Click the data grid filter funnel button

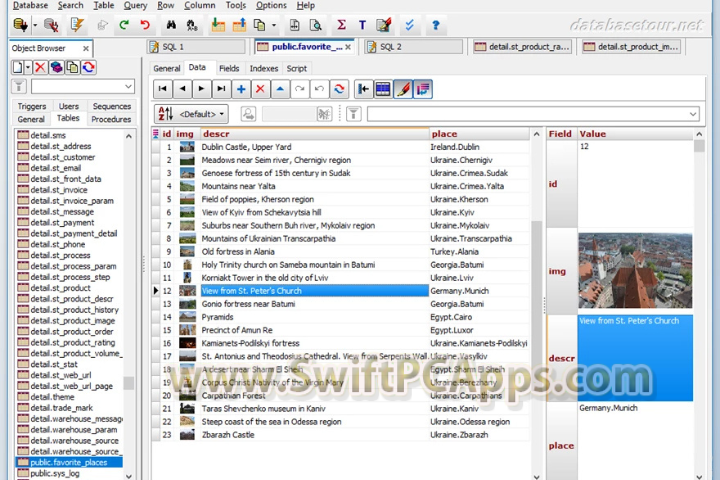pos(354,114)
